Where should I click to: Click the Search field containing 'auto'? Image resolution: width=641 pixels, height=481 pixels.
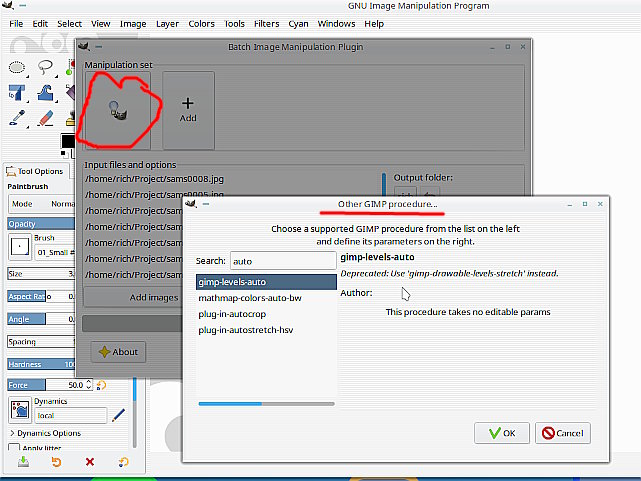(283, 261)
